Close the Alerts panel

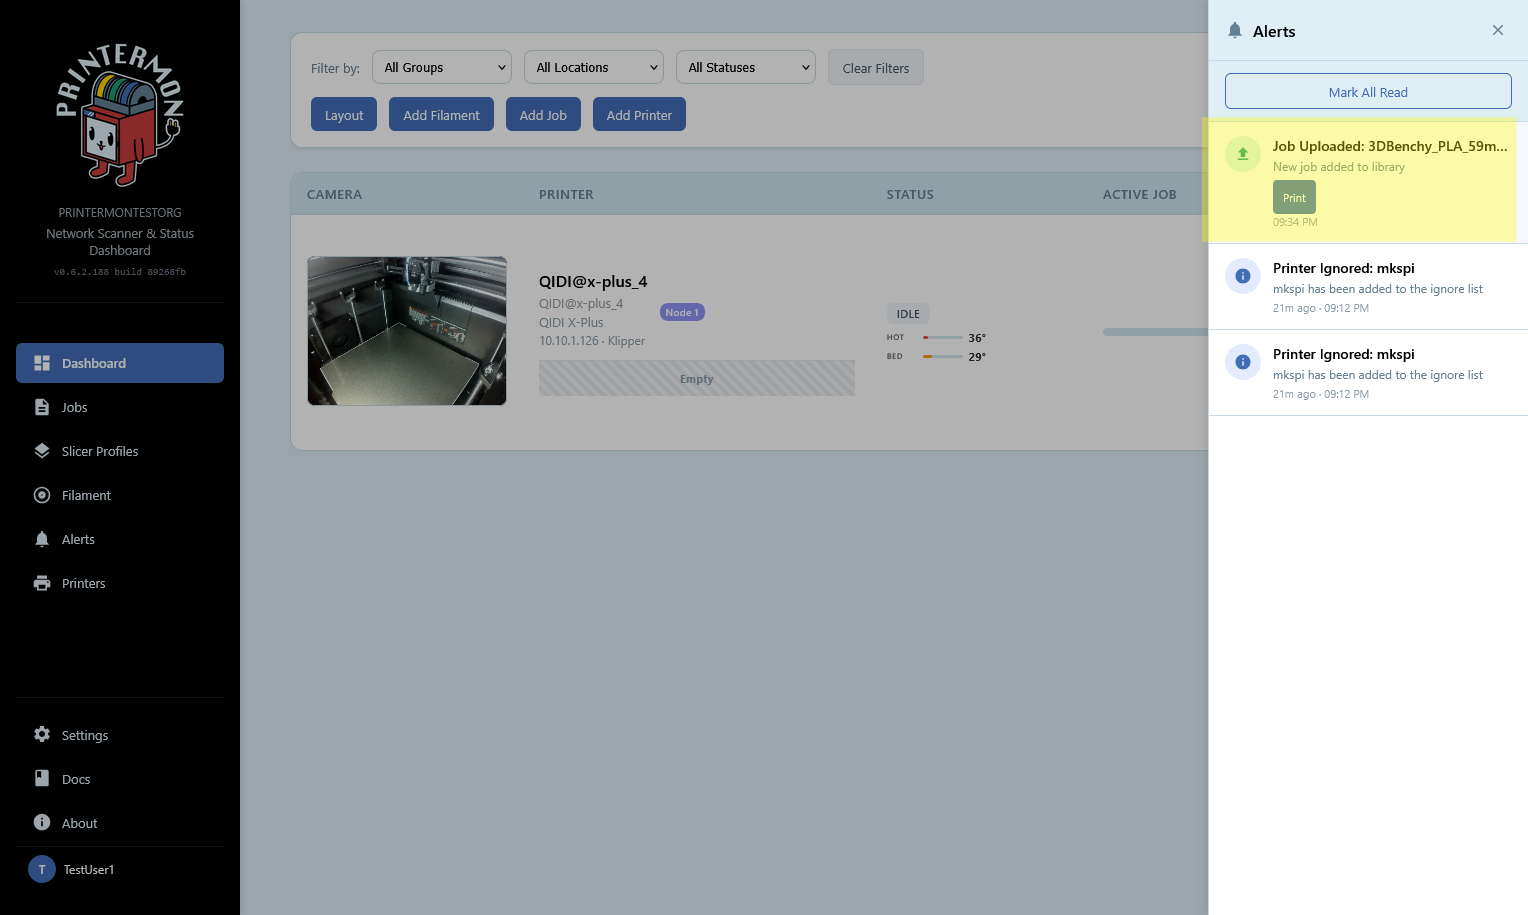click(x=1497, y=30)
